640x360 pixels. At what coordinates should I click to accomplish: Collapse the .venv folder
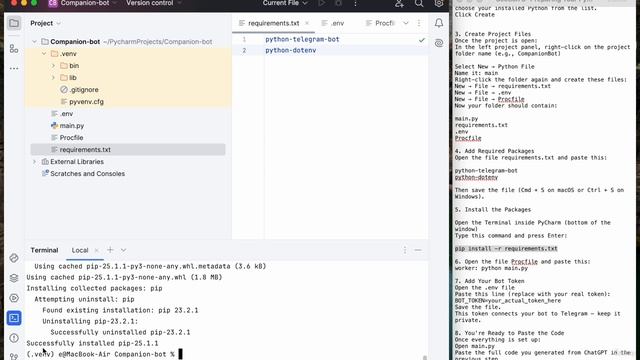coord(44,53)
